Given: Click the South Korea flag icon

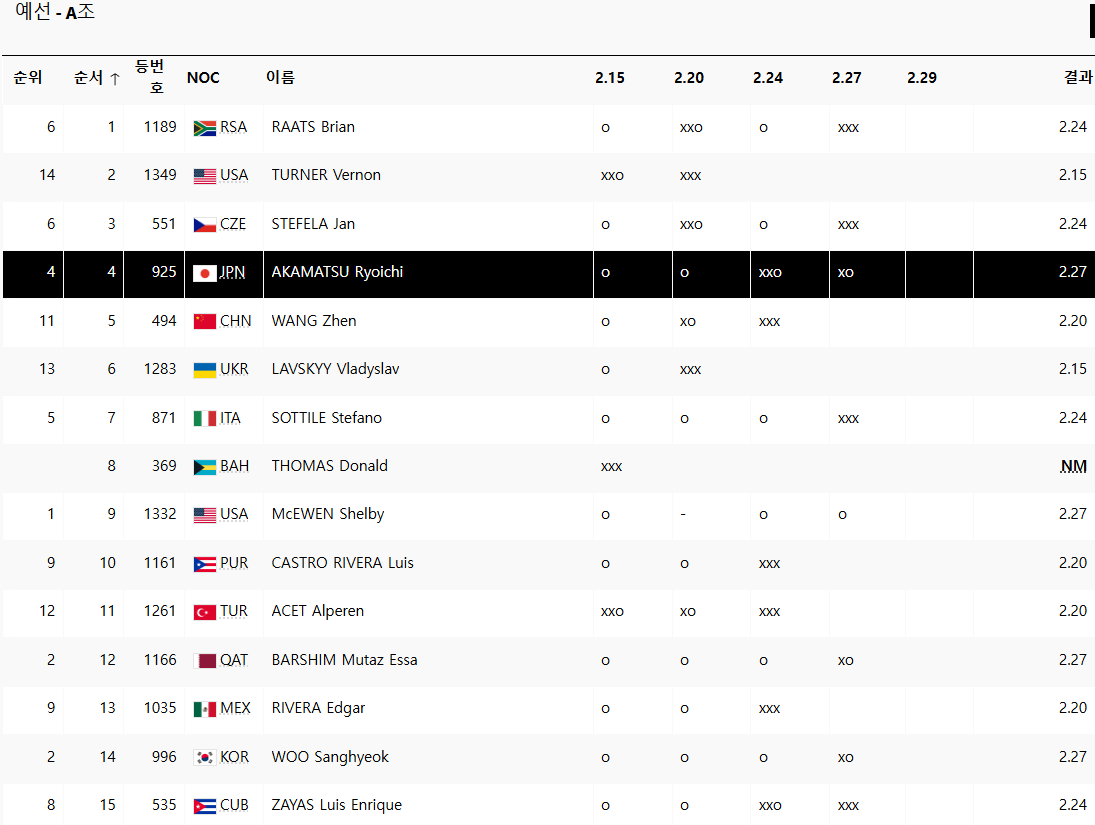Looking at the screenshot, I should (204, 758).
